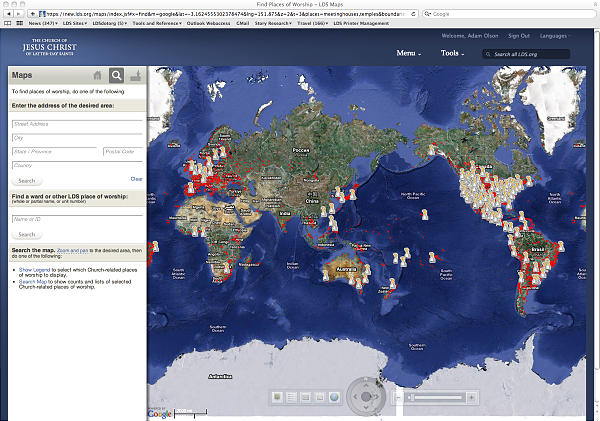Click the Sign Out link

click(x=519, y=35)
